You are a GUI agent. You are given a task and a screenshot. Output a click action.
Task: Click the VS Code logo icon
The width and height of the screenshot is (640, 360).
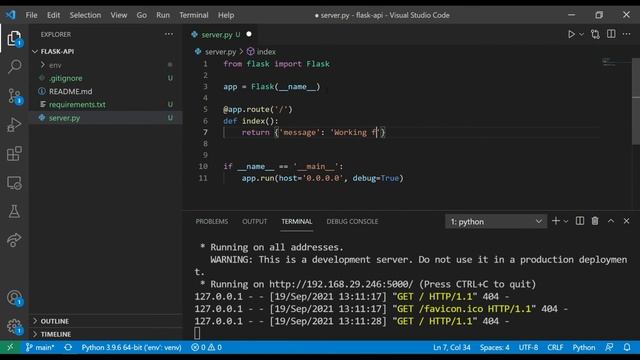(11, 15)
